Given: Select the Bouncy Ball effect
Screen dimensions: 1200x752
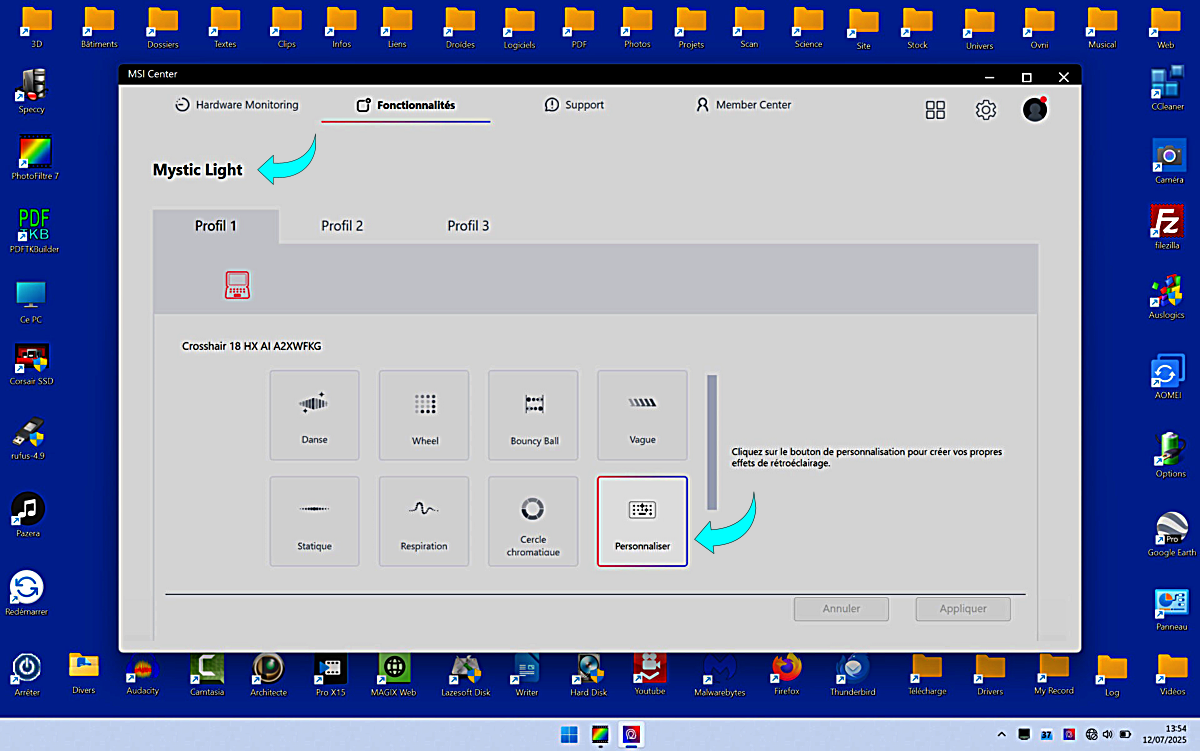Looking at the screenshot, I should coord(533,415).
